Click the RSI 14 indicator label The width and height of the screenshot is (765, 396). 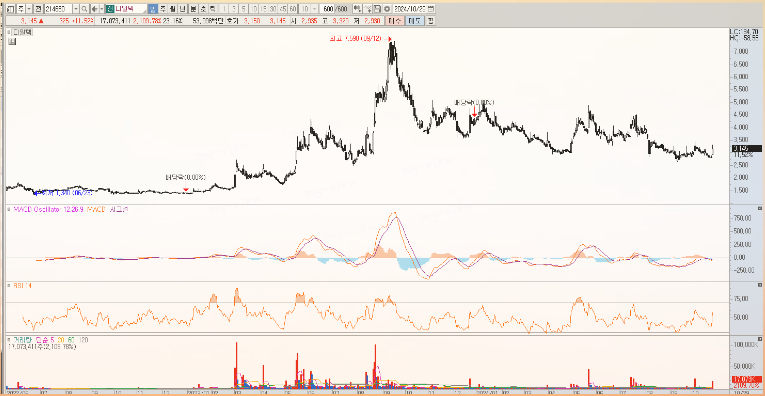click(22, 286)
